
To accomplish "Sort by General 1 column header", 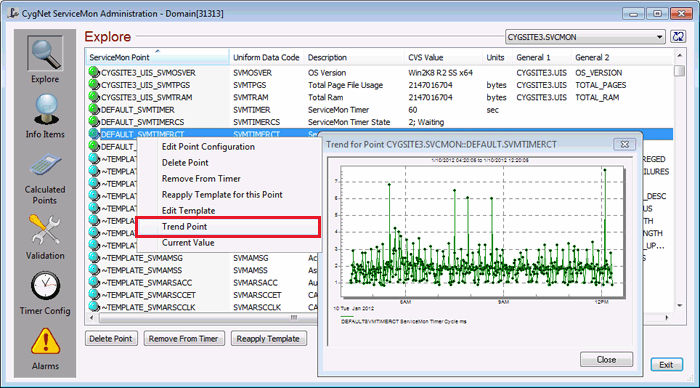I will (542, 57).
